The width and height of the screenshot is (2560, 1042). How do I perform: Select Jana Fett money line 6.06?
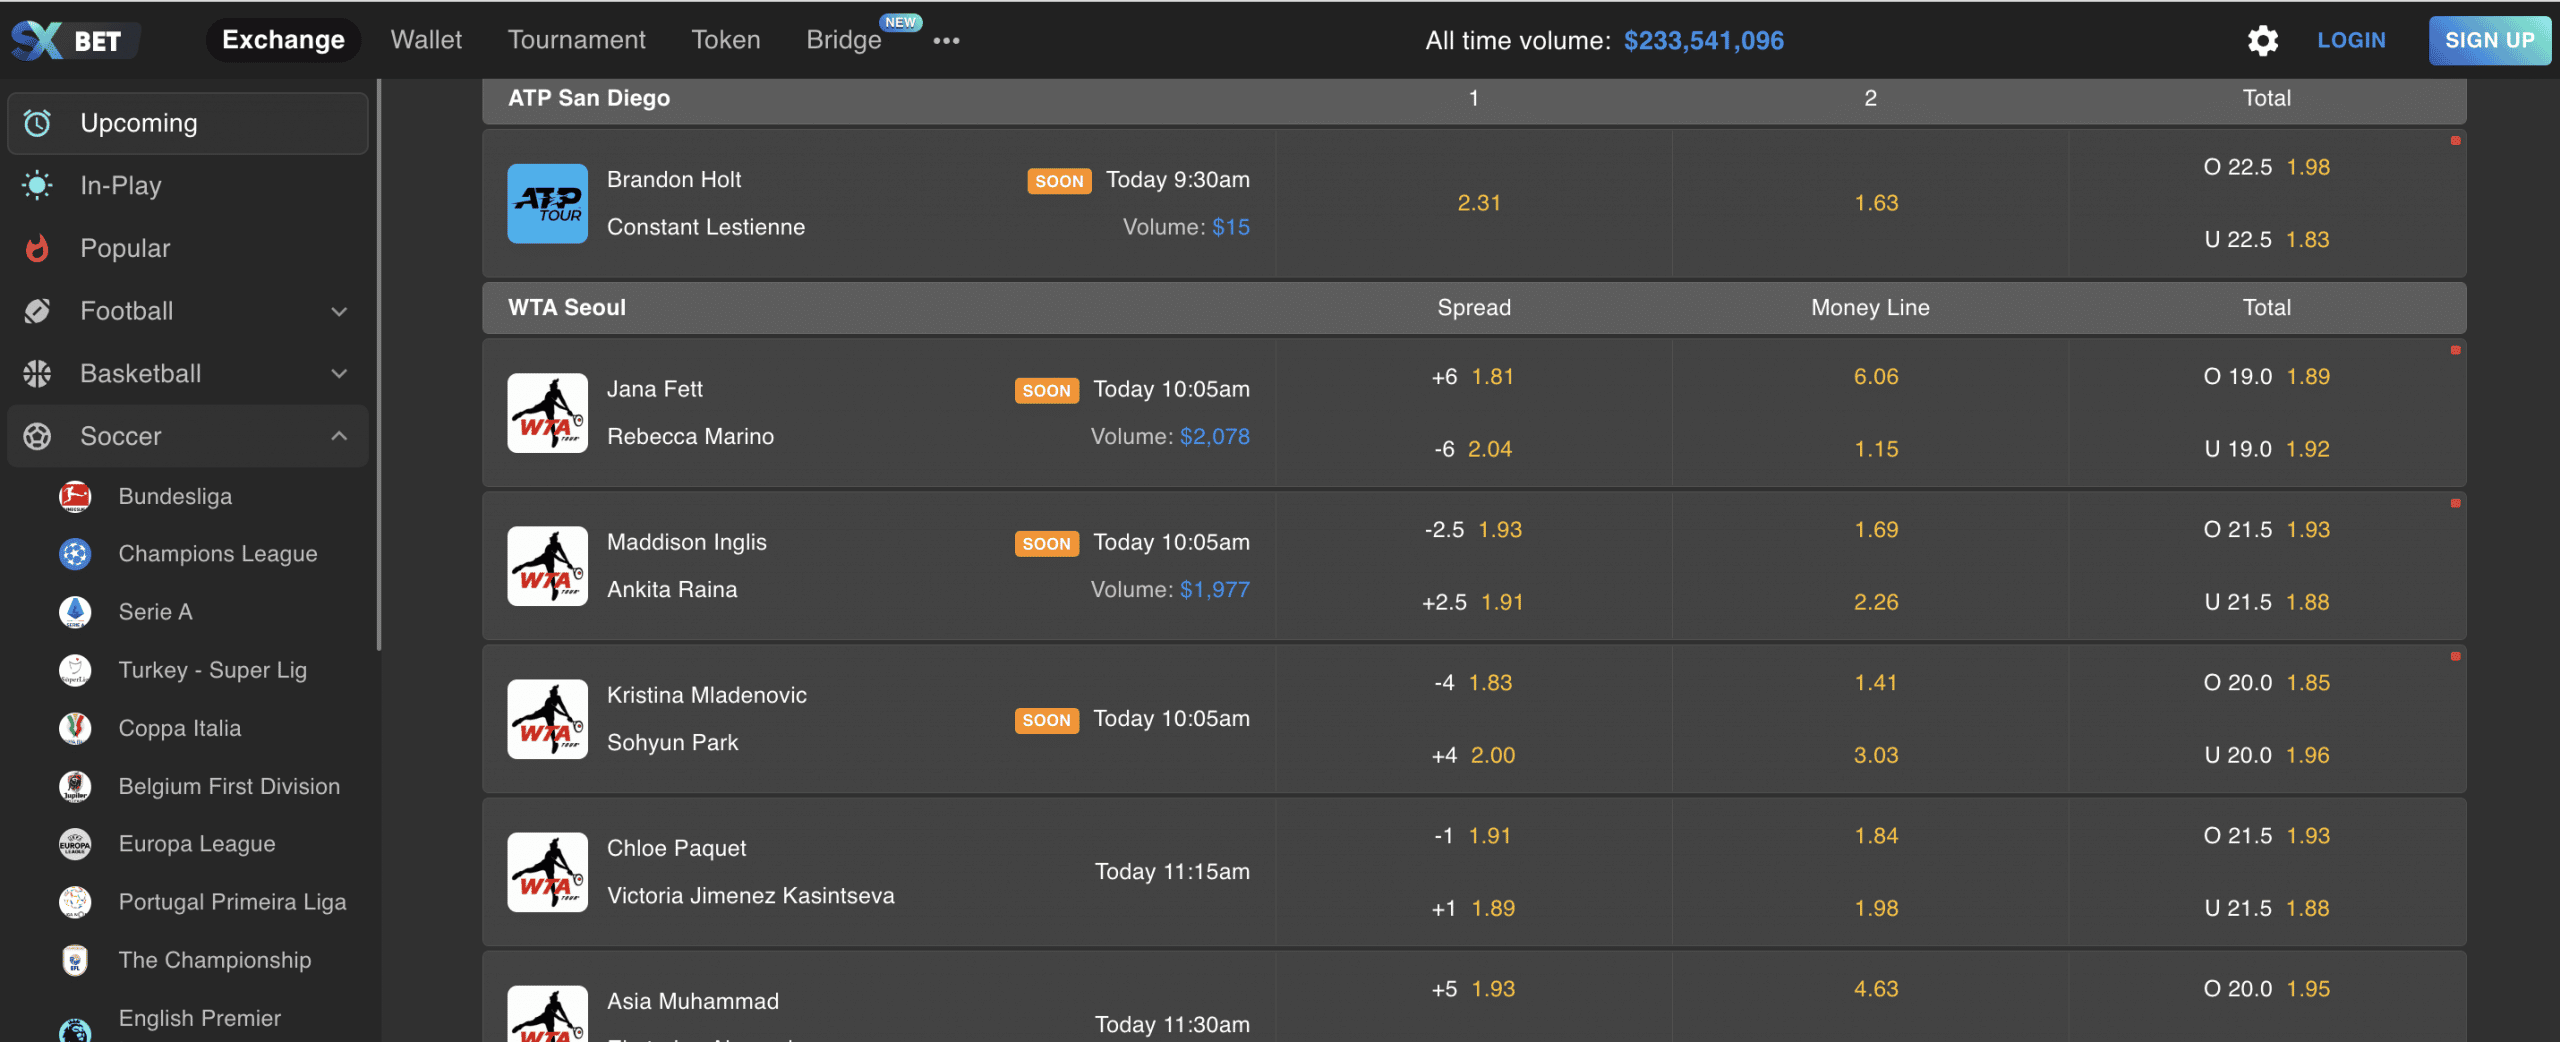pos(1876,377)
